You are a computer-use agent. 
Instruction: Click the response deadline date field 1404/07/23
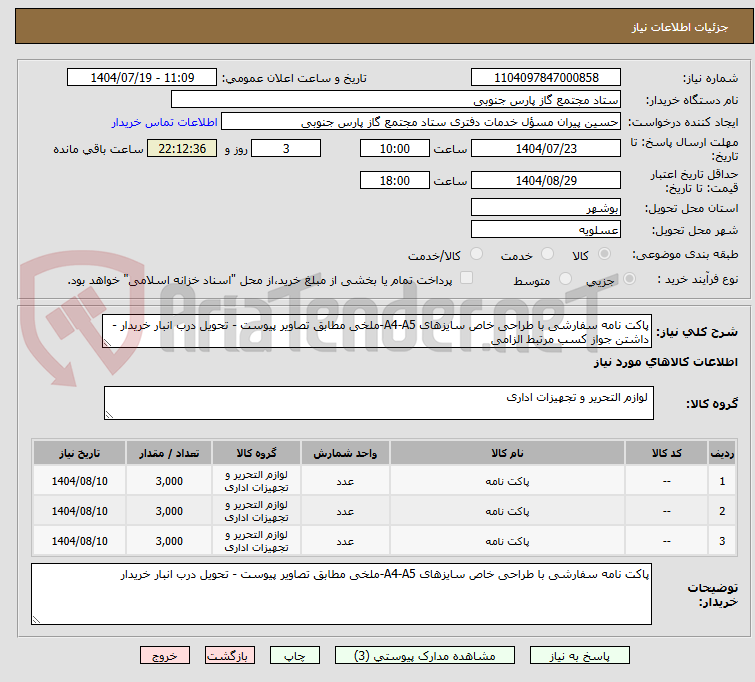(546, 148)
